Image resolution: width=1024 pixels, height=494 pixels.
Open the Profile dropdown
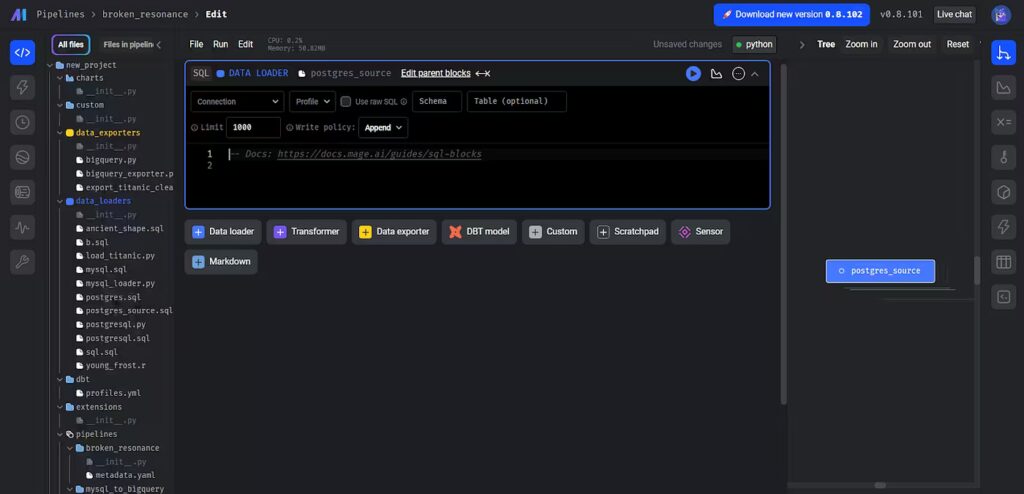coord(312,102)
